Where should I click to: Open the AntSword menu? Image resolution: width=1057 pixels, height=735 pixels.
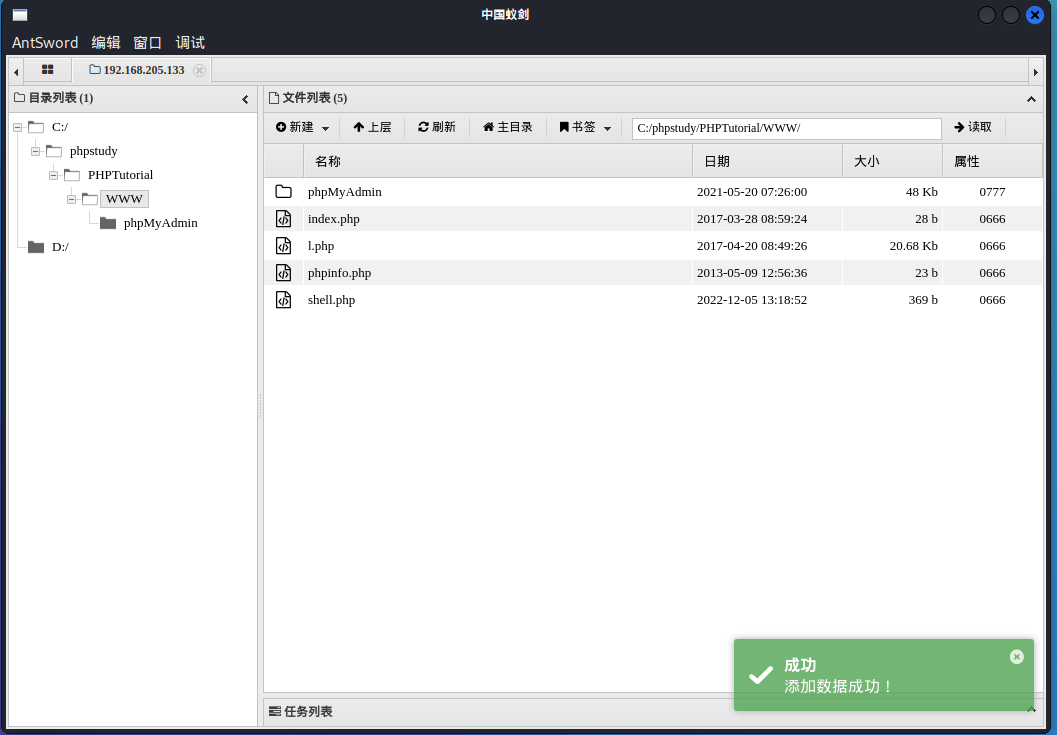(x=45, y=42)
